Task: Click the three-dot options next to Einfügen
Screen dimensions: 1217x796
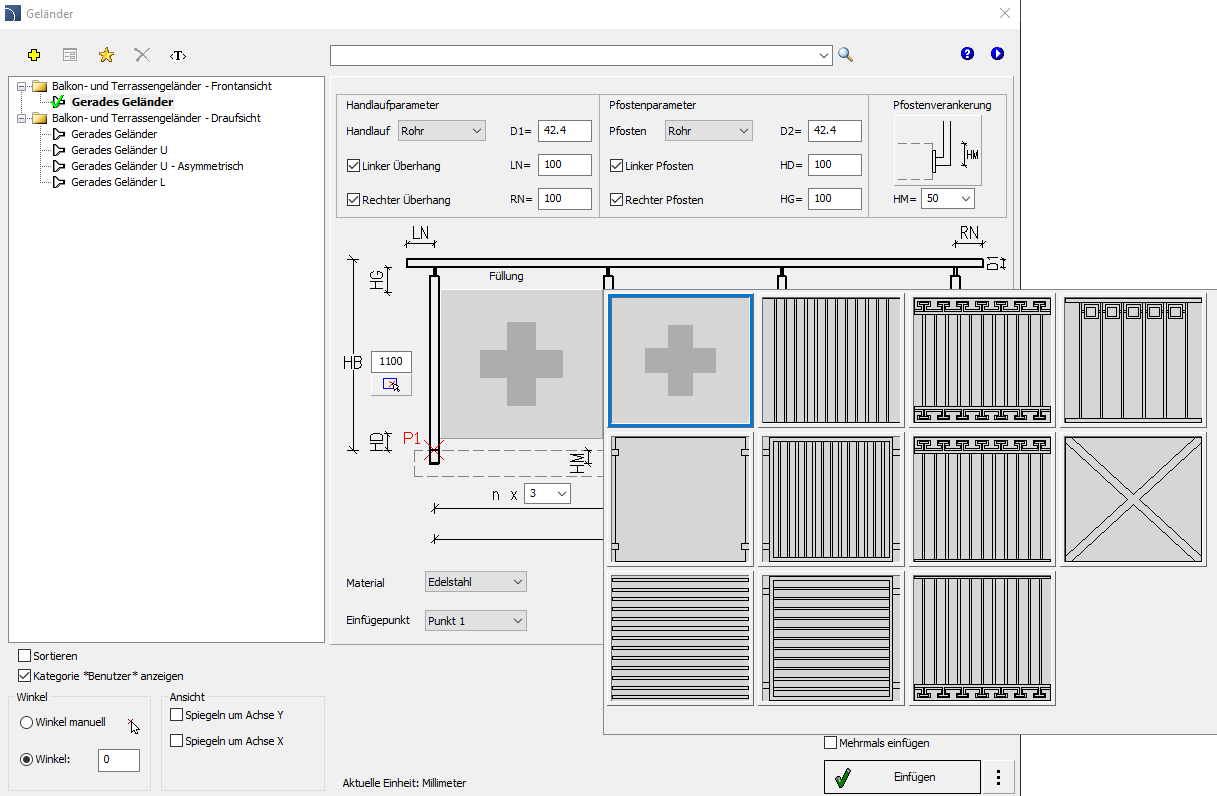Action: [998, 777]
